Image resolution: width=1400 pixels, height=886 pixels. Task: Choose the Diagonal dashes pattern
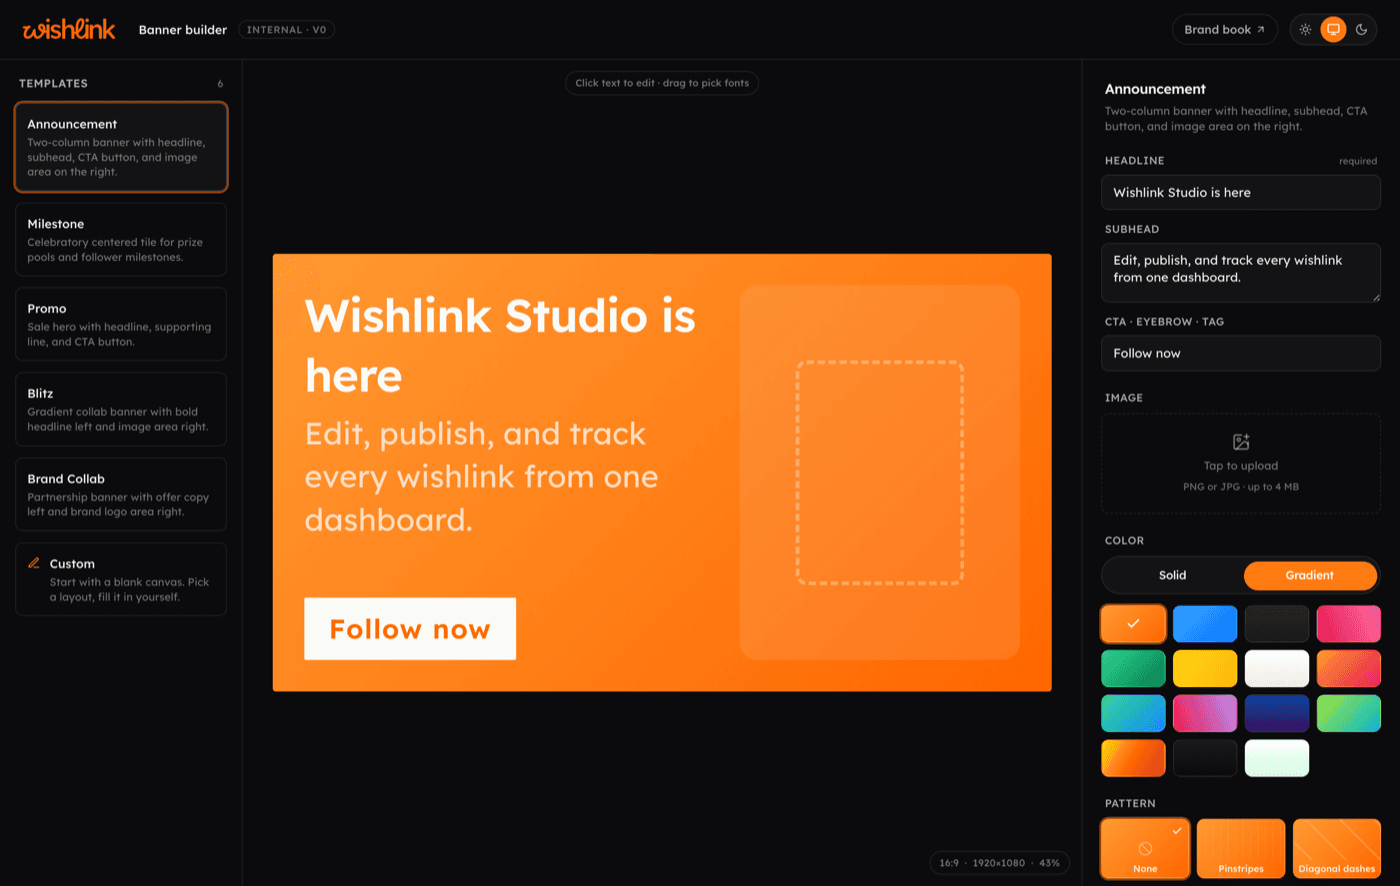pyautogui.click(x=1337, y=849)
